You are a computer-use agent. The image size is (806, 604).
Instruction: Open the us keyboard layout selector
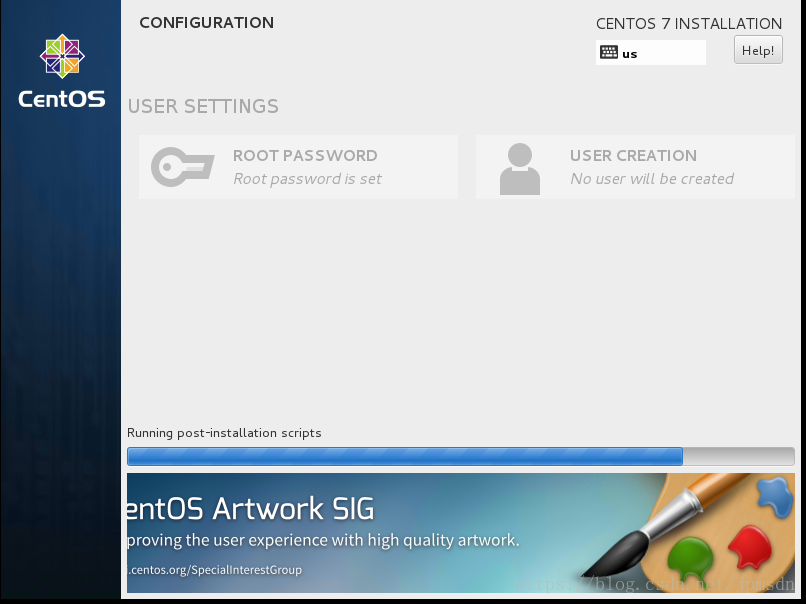point(651,53)
